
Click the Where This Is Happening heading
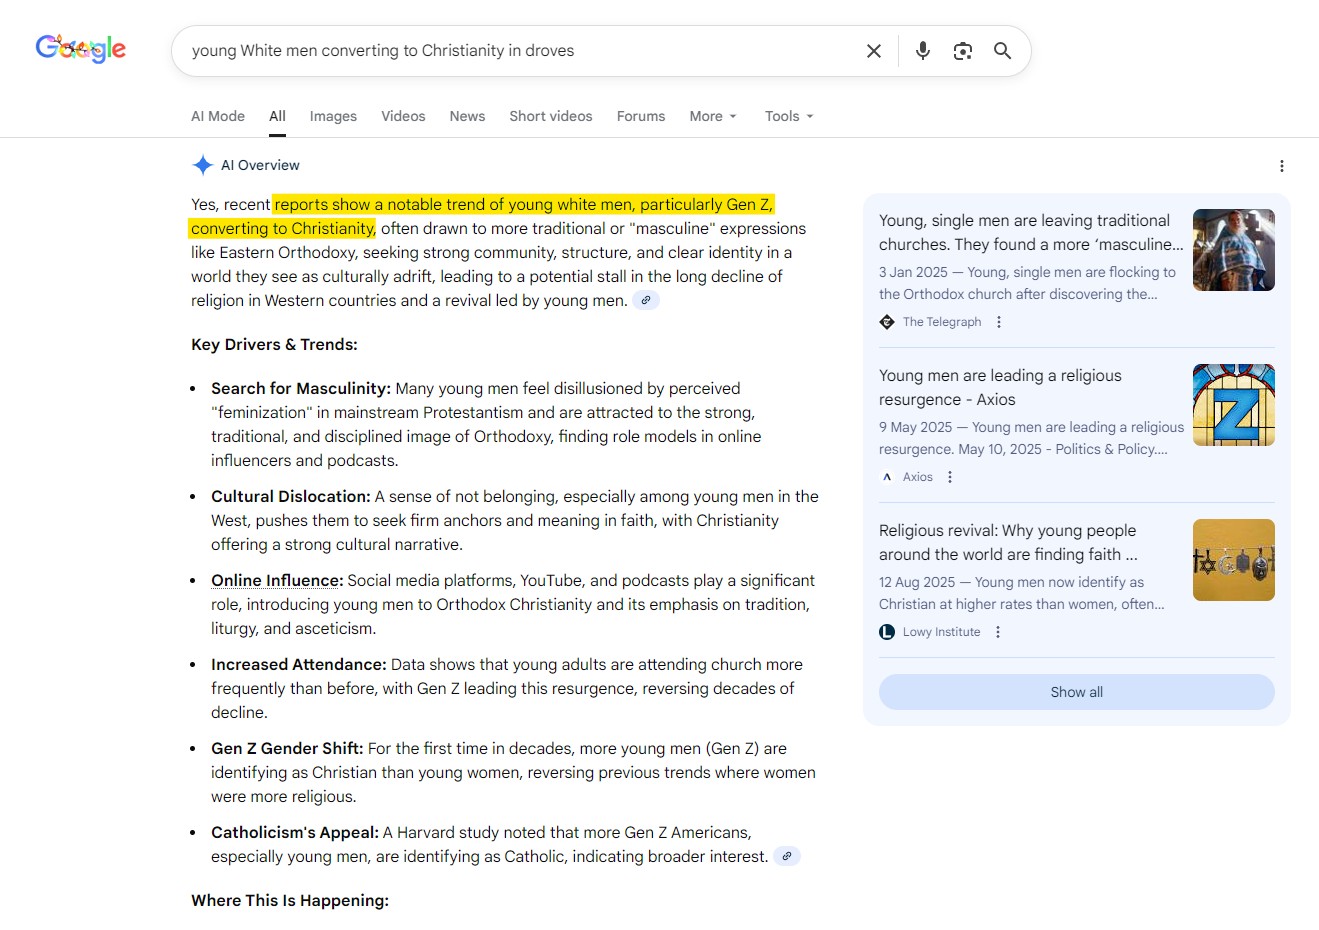(x=290, y=900)
